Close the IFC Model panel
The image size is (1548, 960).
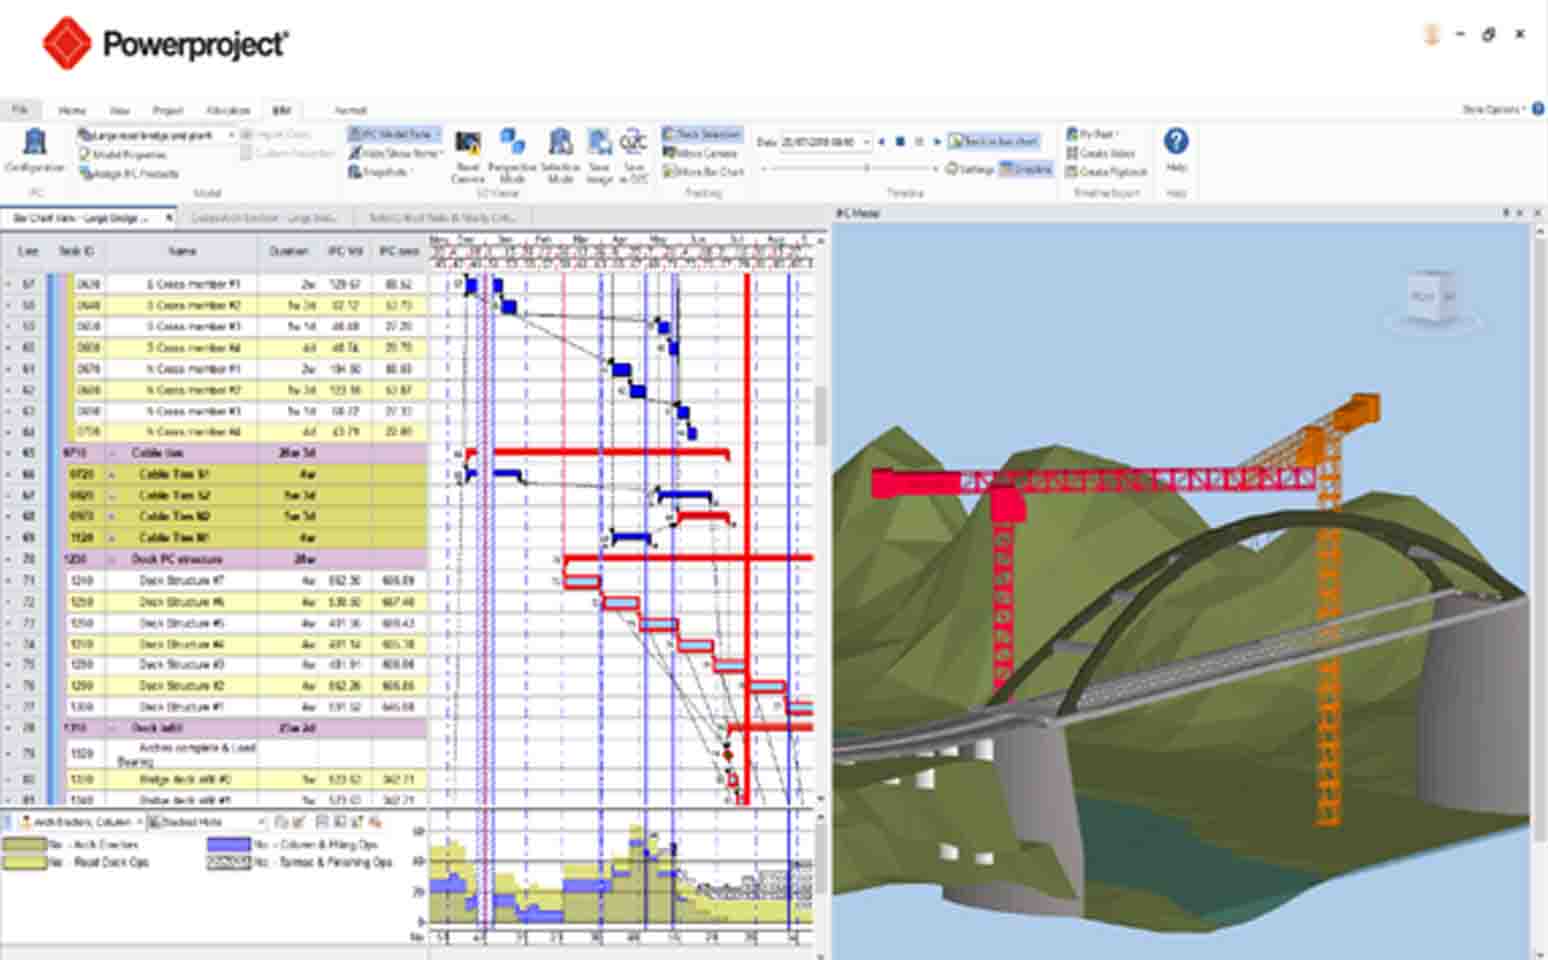[x=1535, y=213]
